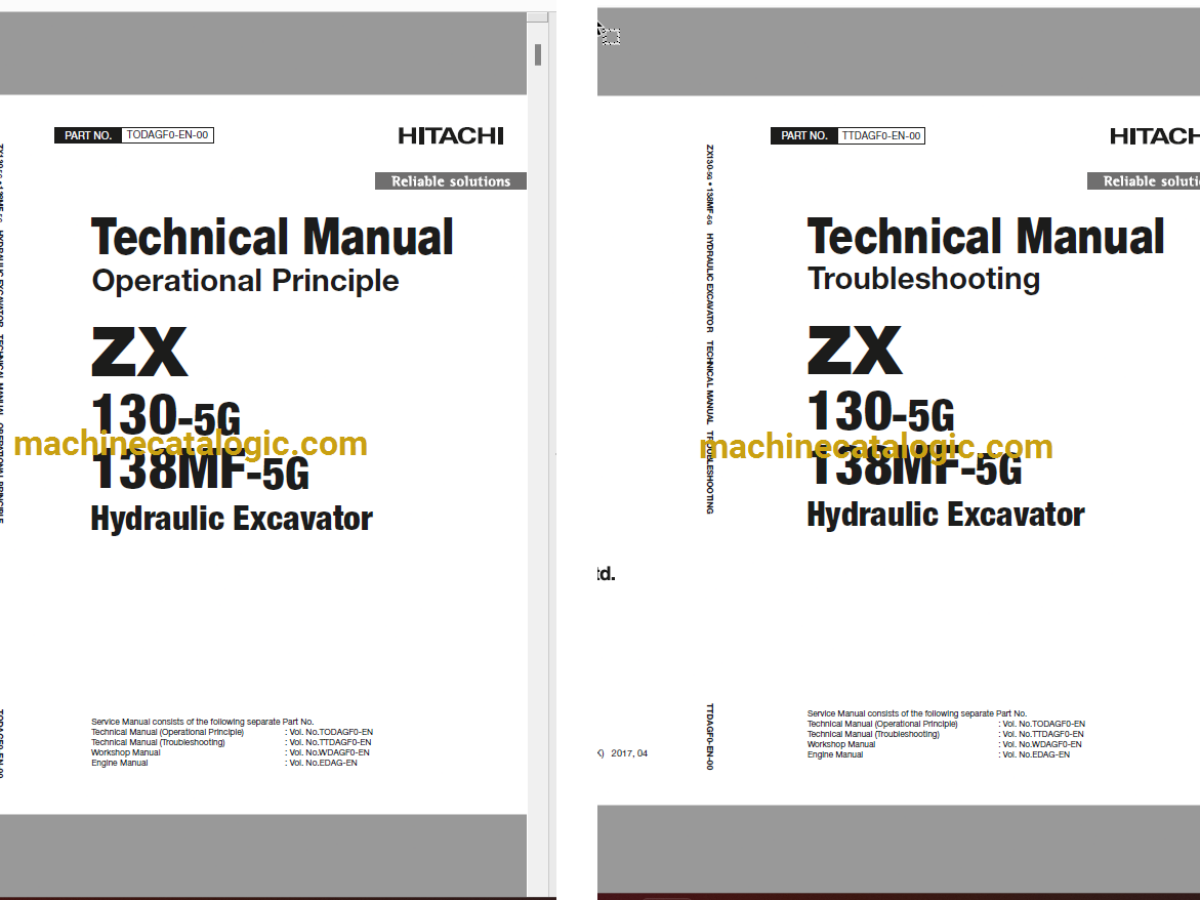Viewport: 1200px width, 900px height.
Task: Click the HITACHI logo on the right page
Action: (x=1155, y=136)
